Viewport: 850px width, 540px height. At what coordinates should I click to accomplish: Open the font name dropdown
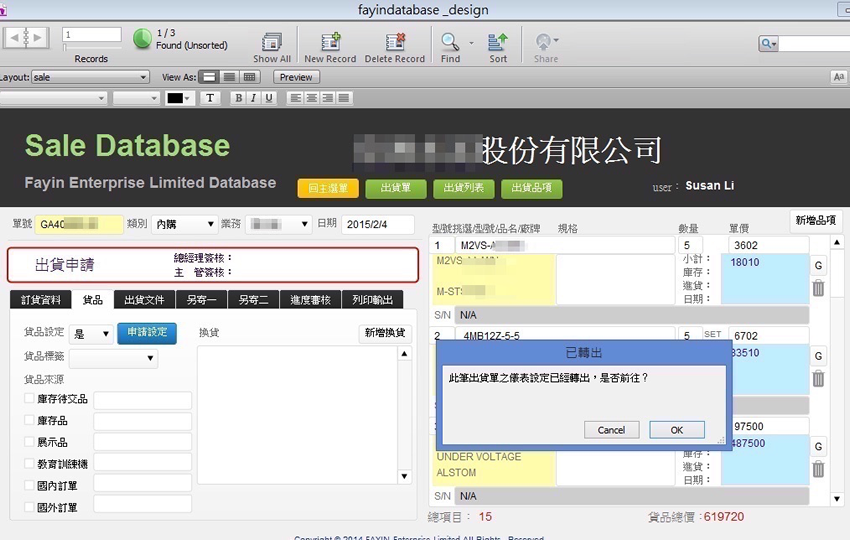point(53,98)
